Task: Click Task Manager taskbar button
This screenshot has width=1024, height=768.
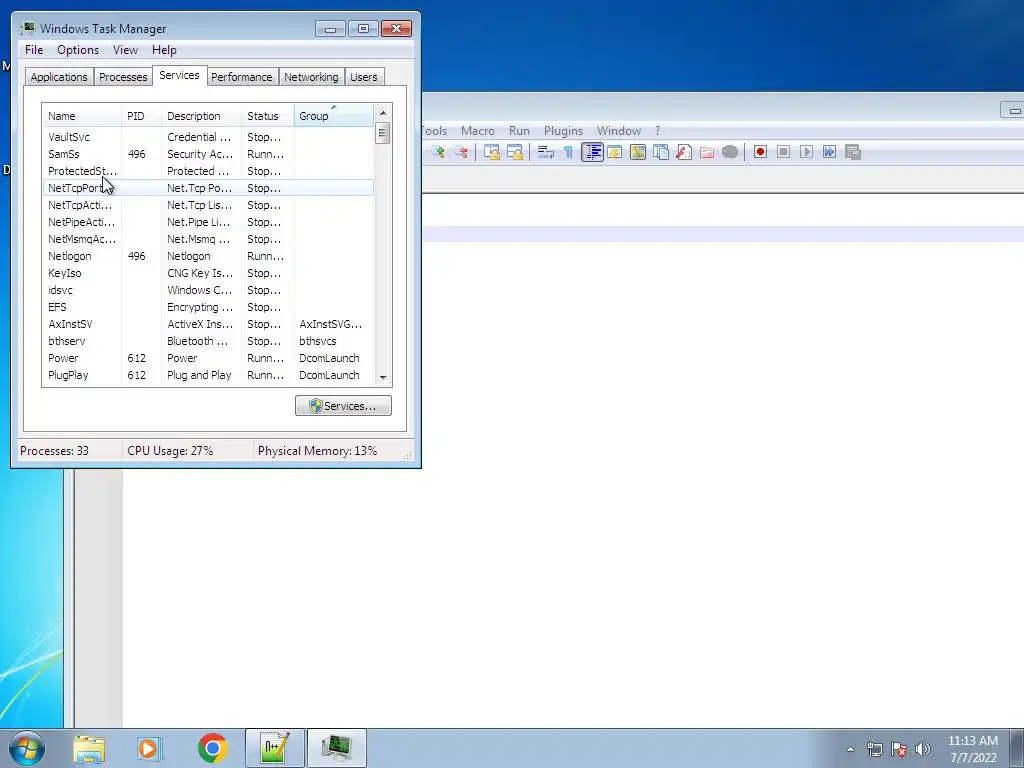Action: pos(337,748)
